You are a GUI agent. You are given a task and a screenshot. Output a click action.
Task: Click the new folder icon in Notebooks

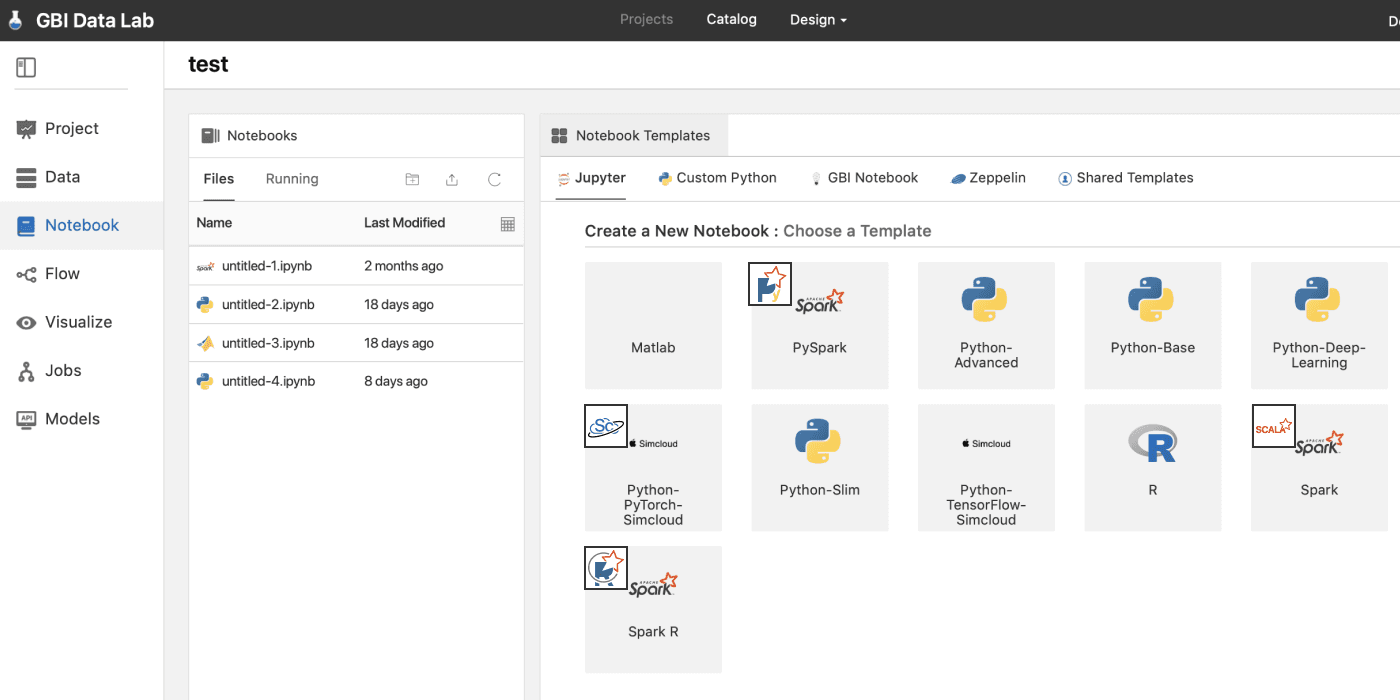point(412,179)
